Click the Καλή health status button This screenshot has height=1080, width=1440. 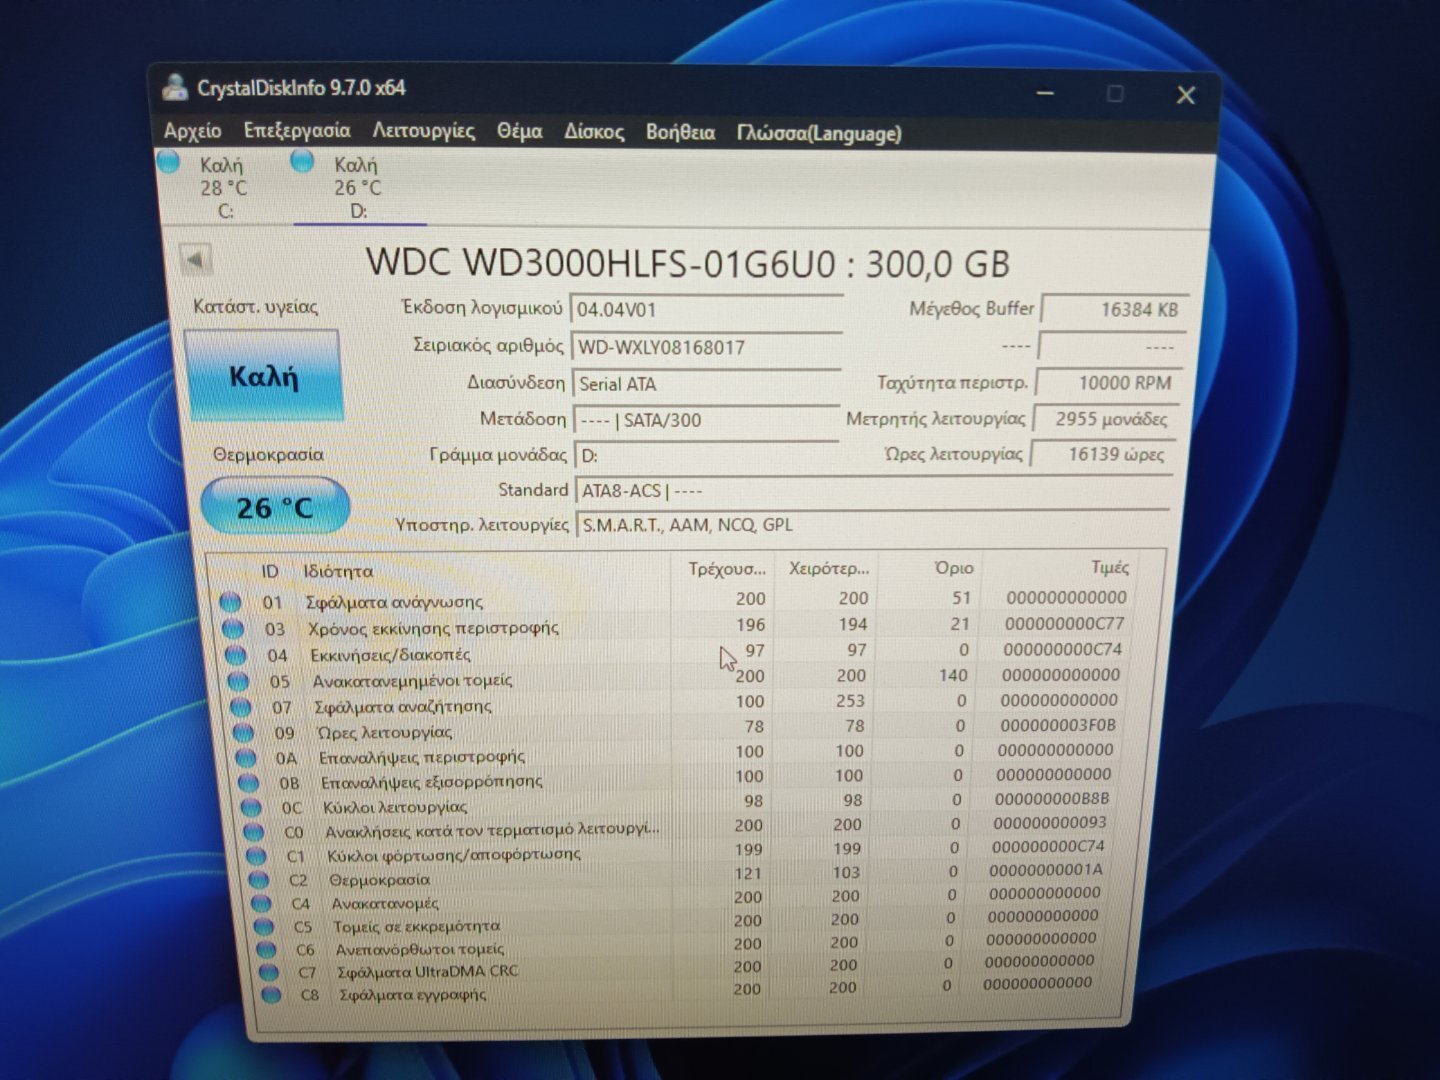(x=264, y=377)
